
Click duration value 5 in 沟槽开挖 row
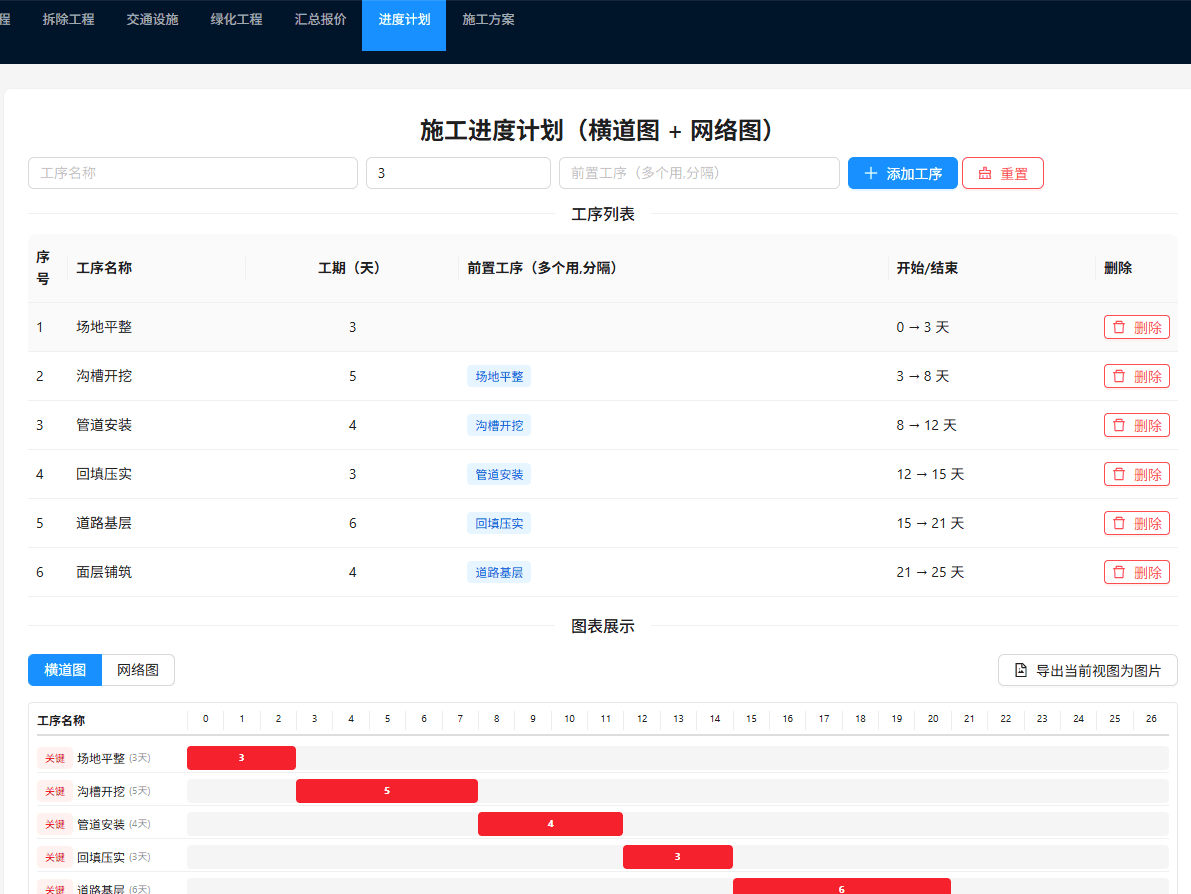(x=352, y=376)
